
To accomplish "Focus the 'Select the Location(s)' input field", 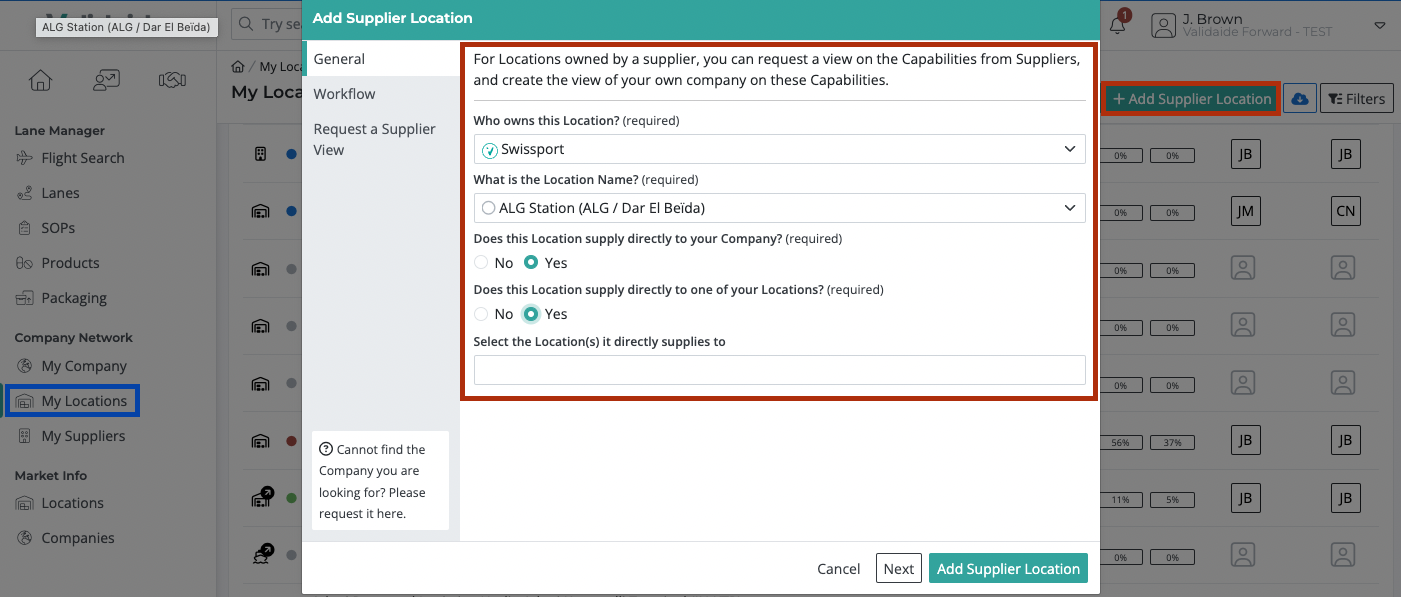I will coord(780,370).
